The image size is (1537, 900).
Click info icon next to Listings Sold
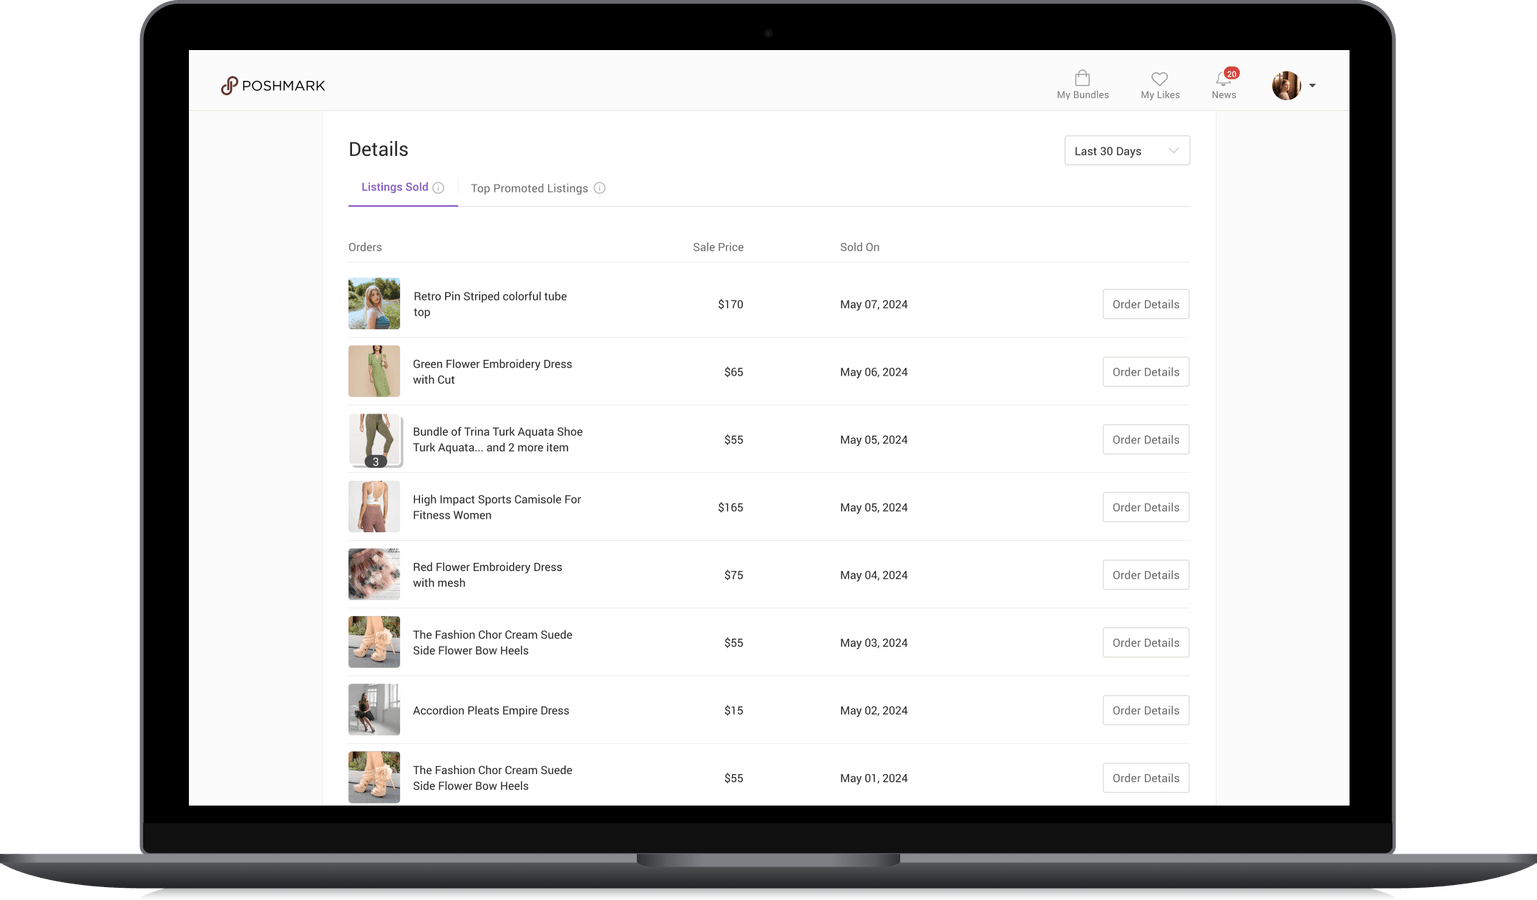point(438,188)
